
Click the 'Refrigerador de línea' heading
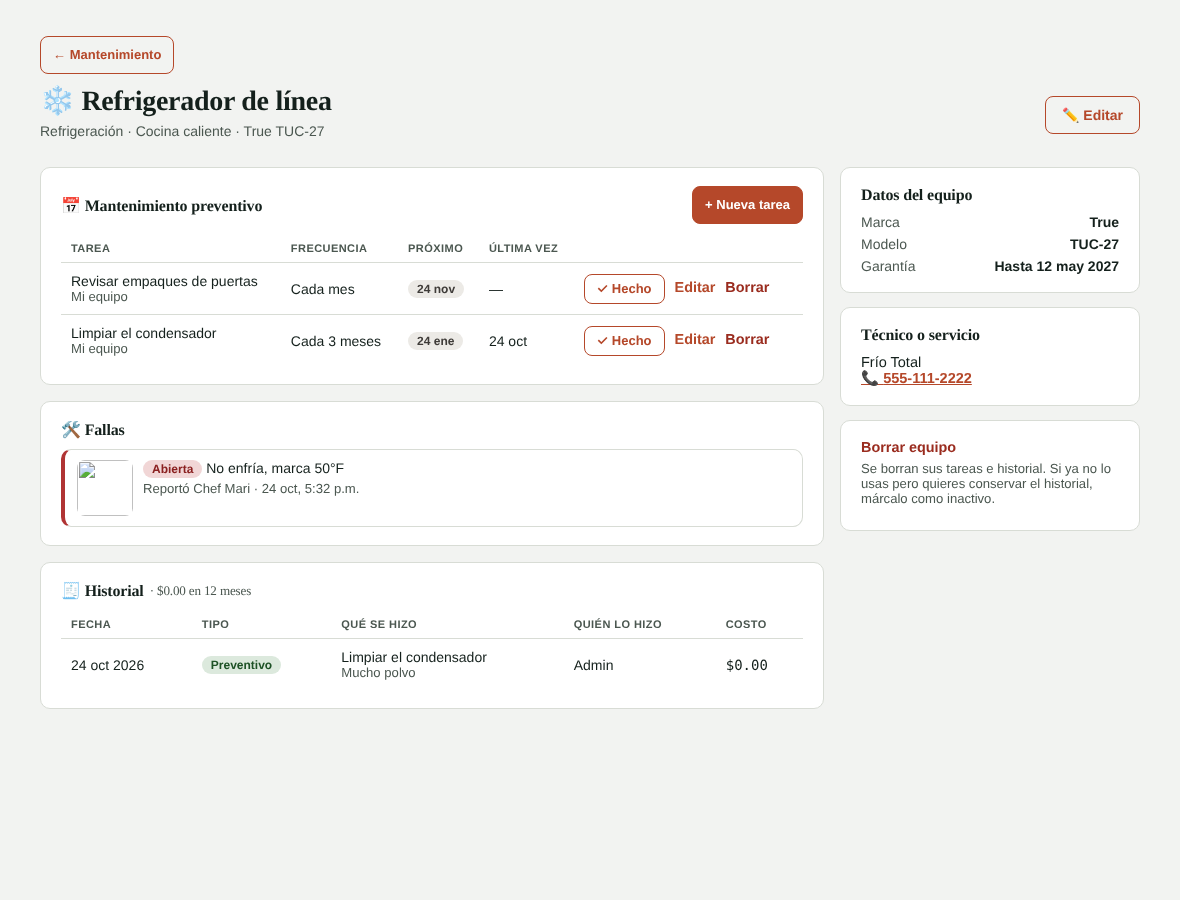206,101
